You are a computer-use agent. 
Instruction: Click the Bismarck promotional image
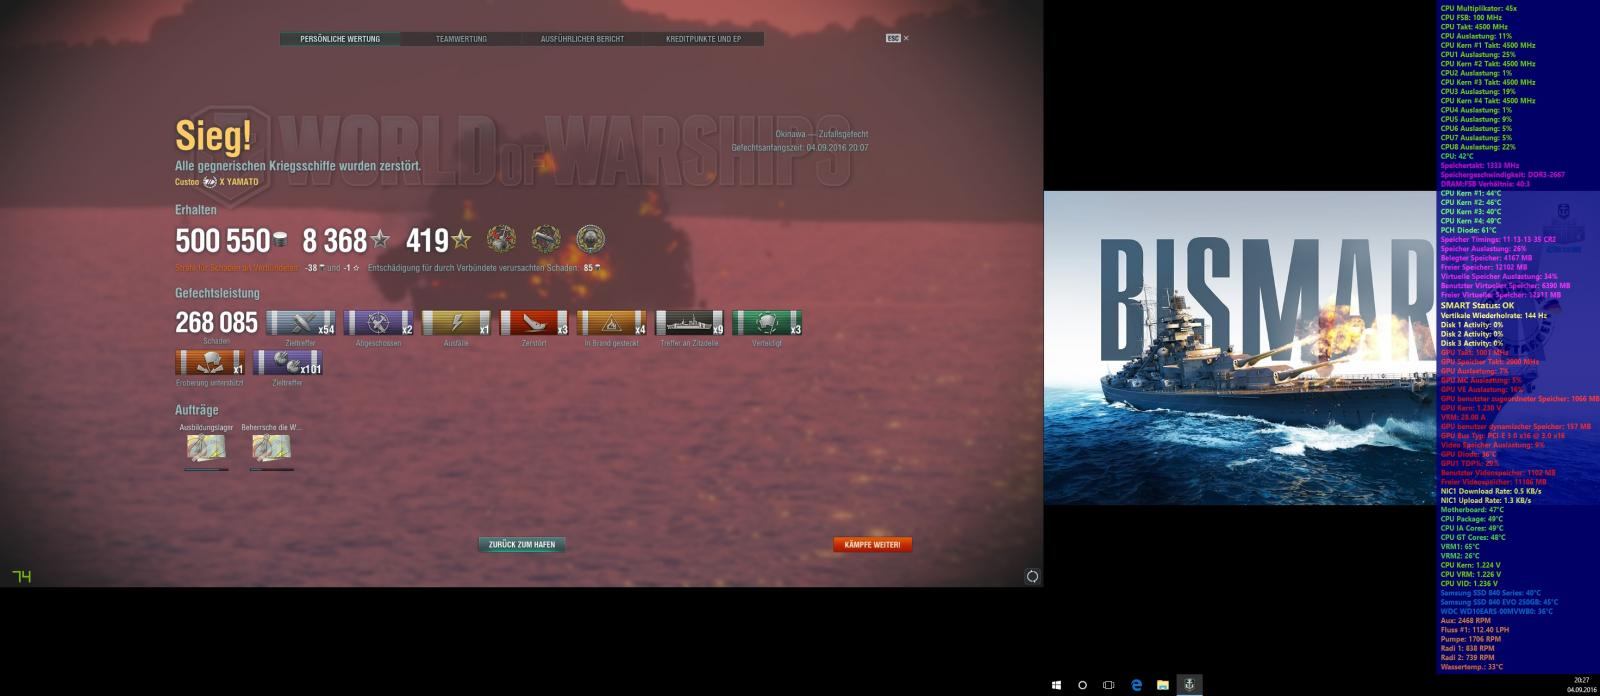(x=1240, y=348)
